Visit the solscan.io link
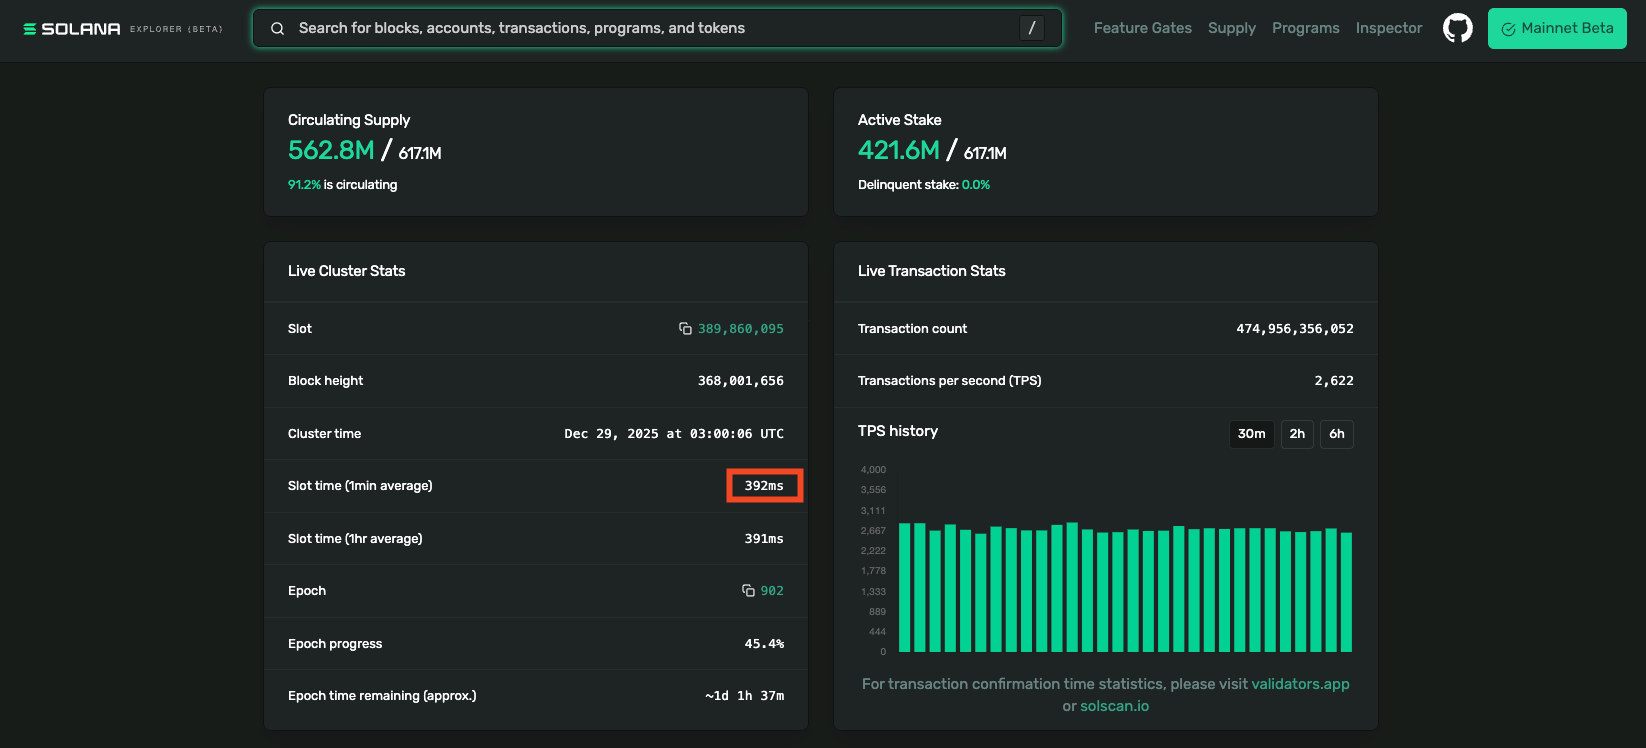1646x748 pixels. 1114,706
